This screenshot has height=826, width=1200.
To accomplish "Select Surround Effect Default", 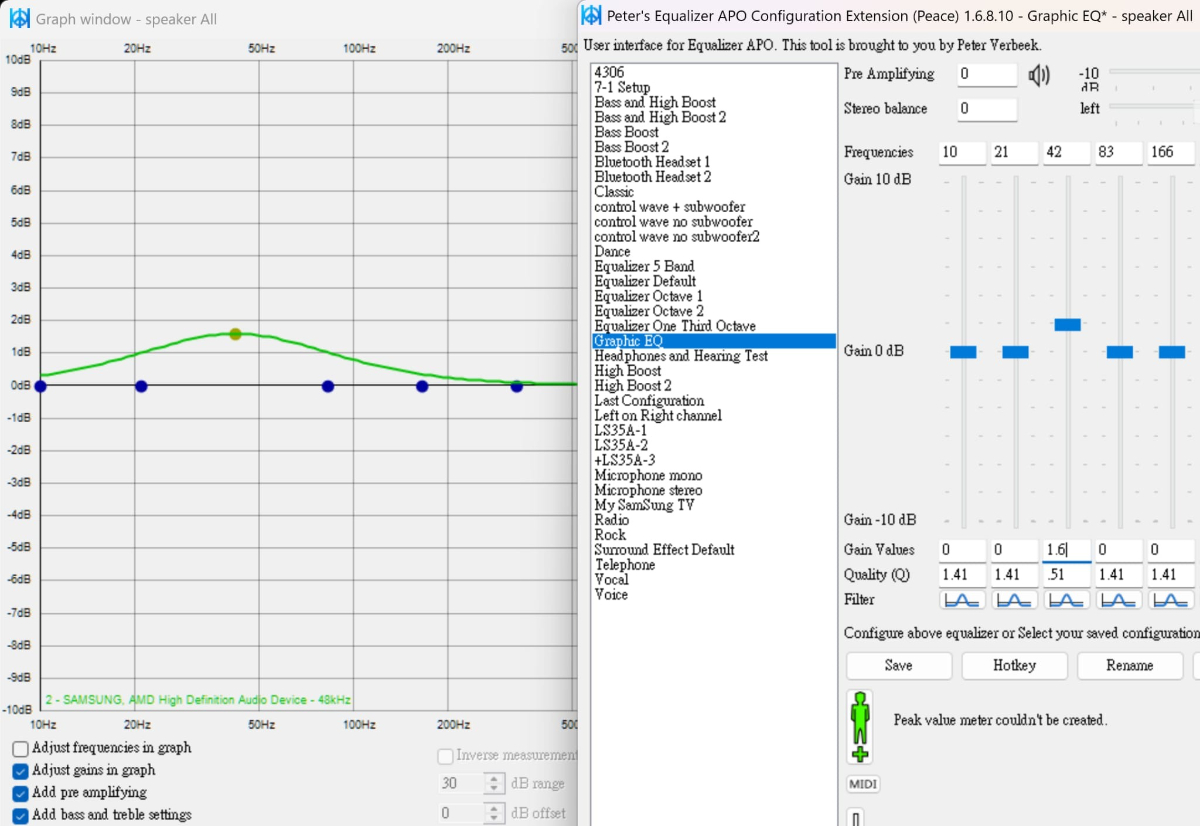I will 664,550.
